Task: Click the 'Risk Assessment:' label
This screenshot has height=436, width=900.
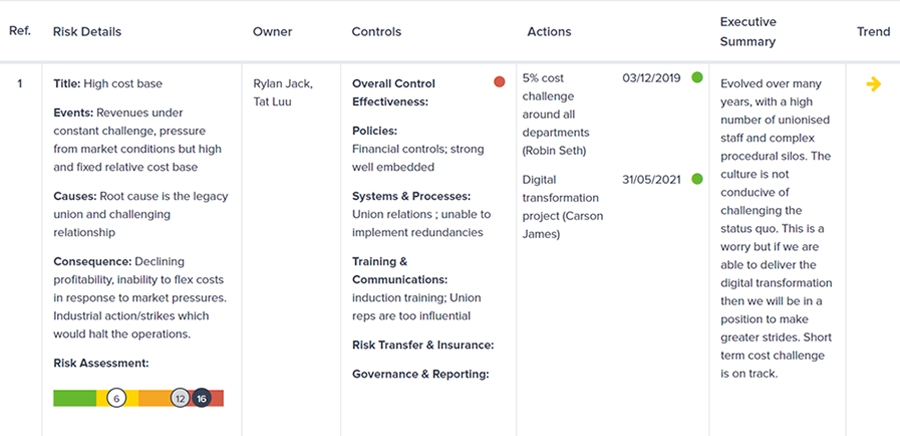Action: pos(101,363)
